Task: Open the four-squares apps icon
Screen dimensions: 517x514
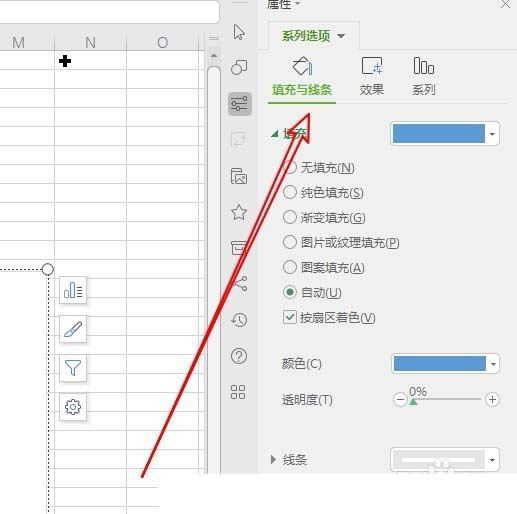Action: (238, 392)
